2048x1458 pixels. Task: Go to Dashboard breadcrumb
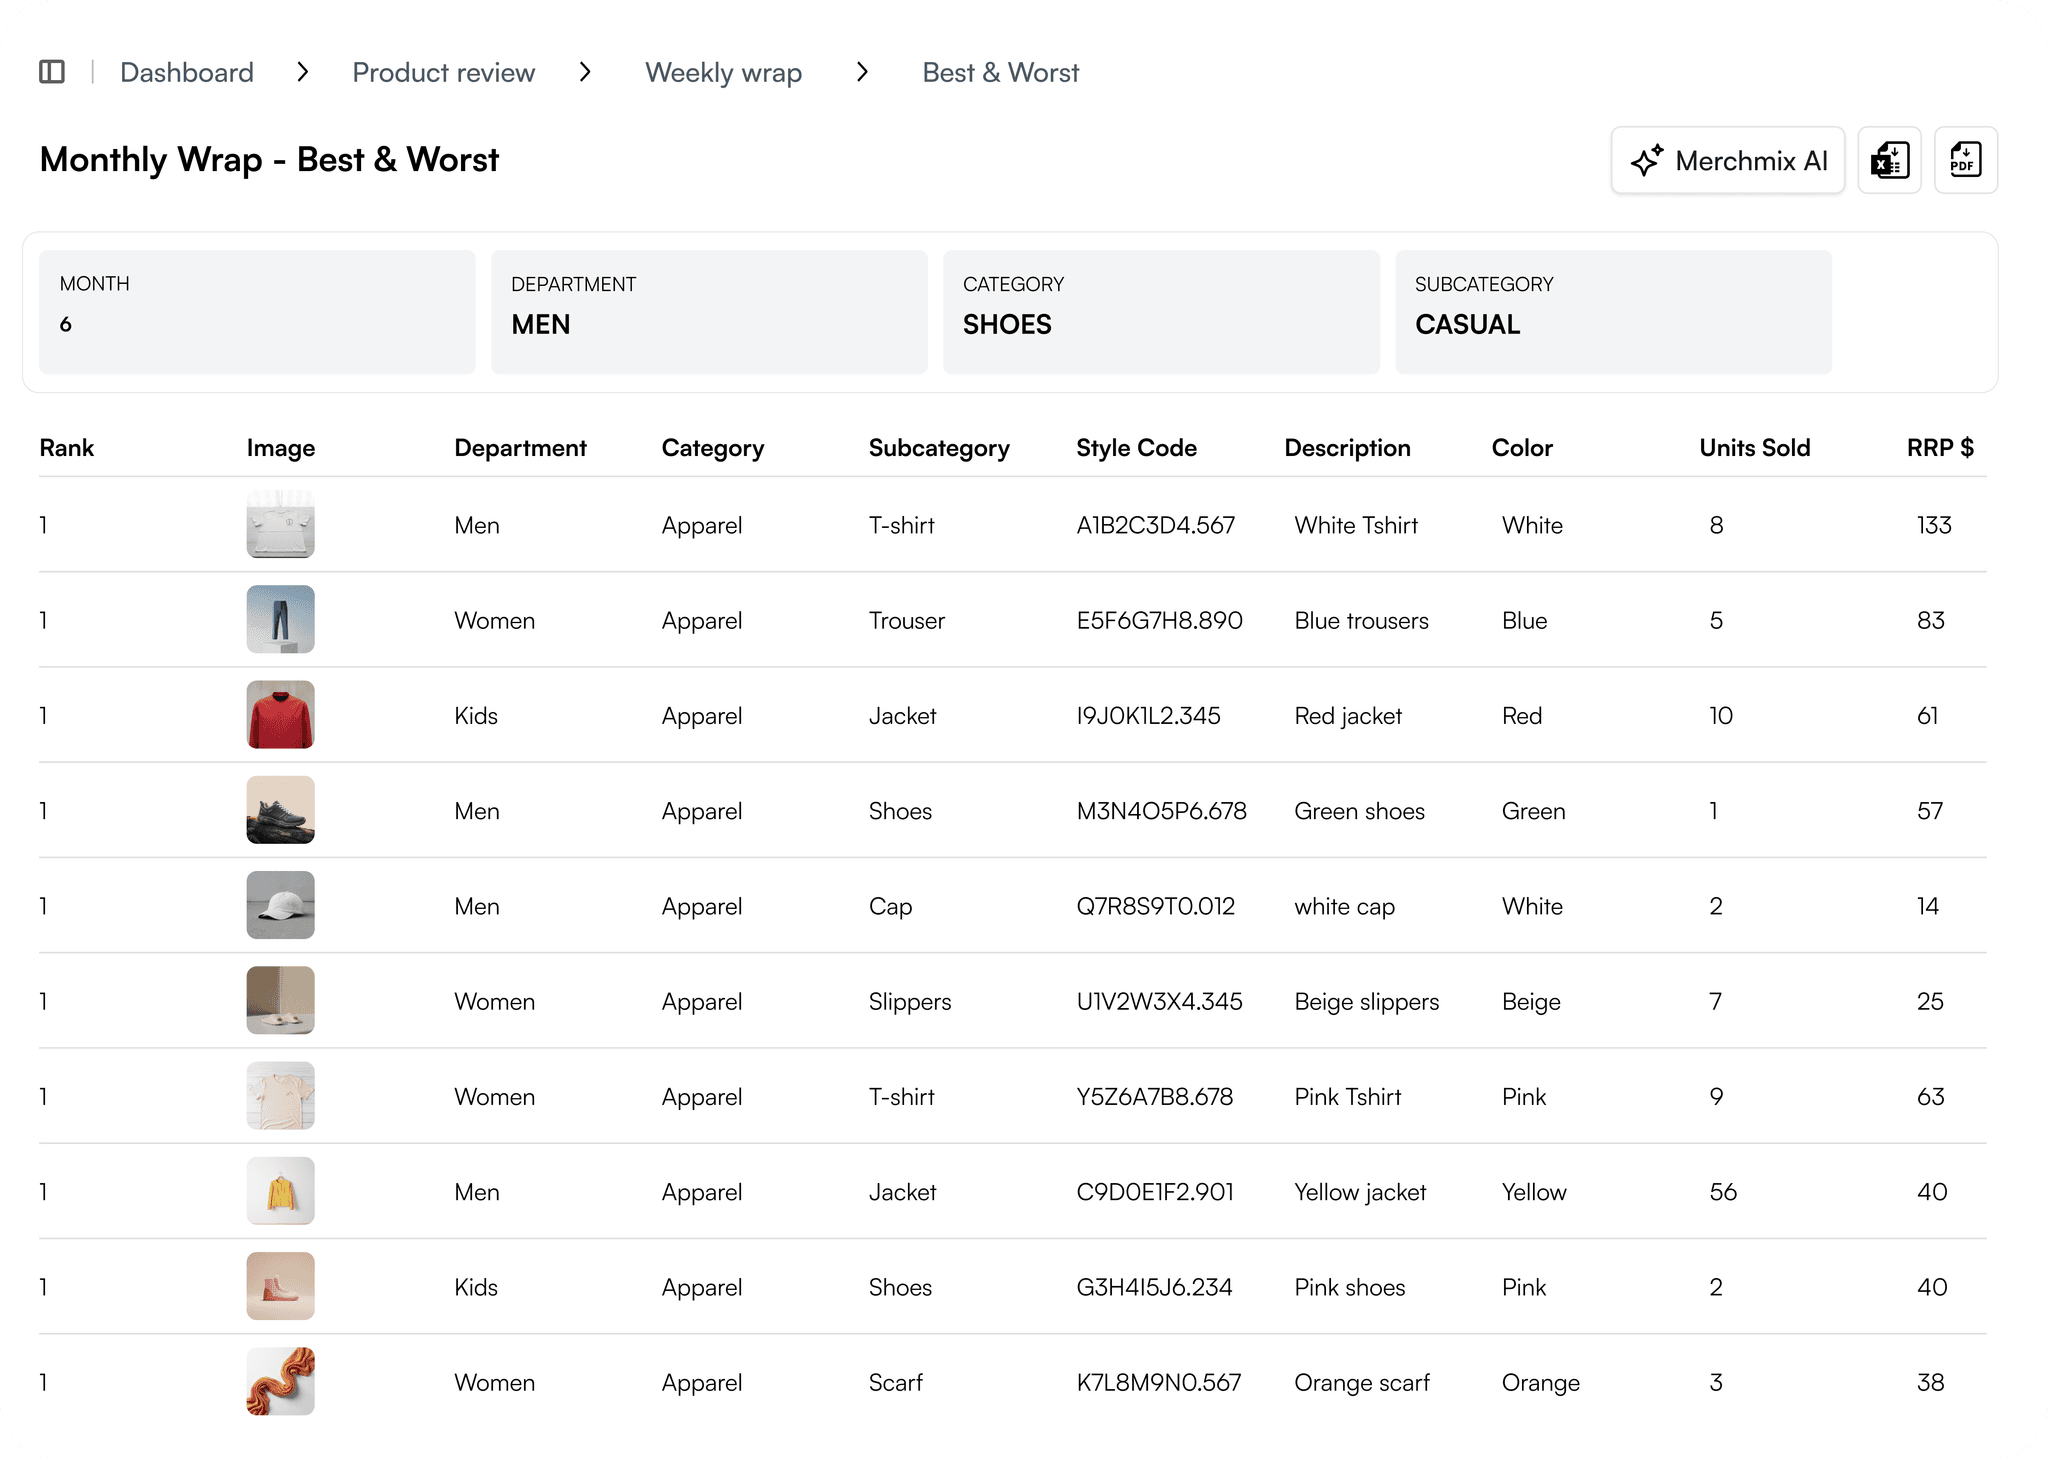tap(187, 72)
